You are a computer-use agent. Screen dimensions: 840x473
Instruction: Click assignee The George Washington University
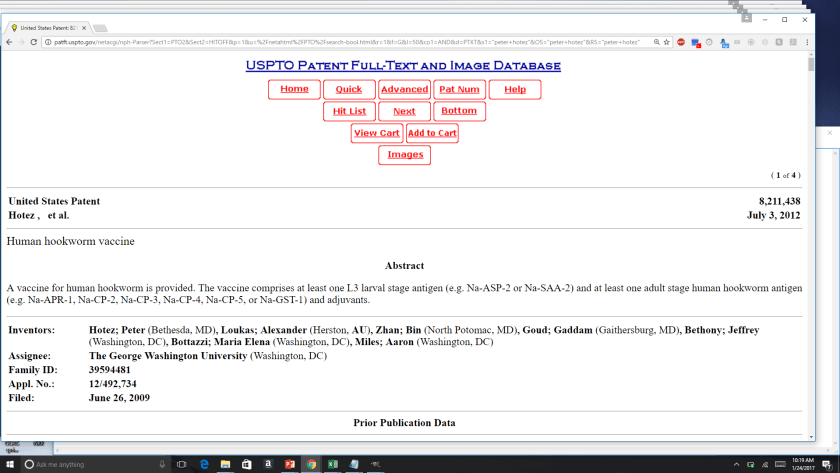pos(168,356)
